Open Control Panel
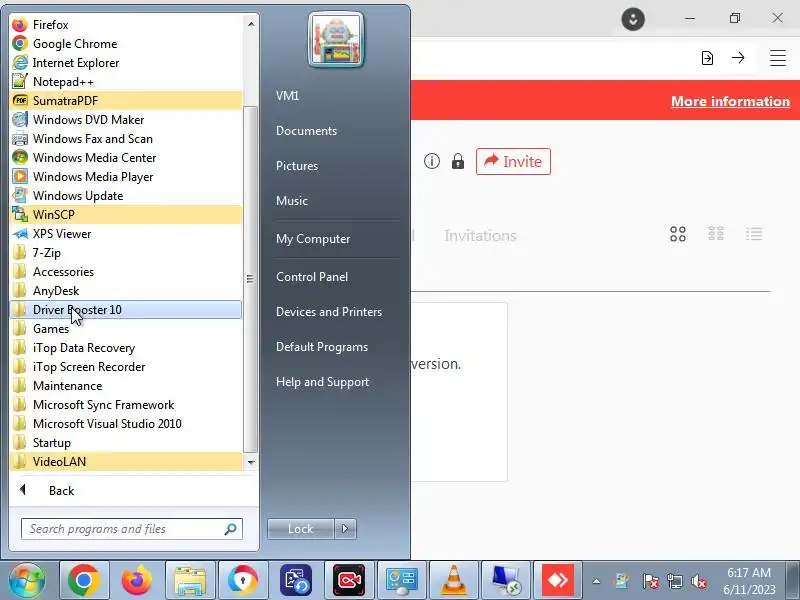800x600 pixels. (312, 277)
